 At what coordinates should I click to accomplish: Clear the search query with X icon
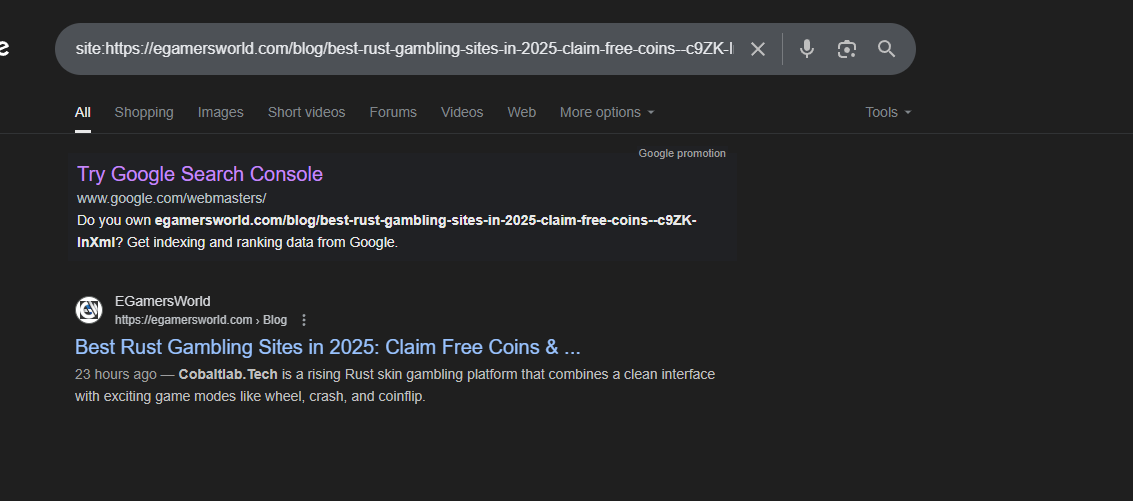tap(757, 49)
